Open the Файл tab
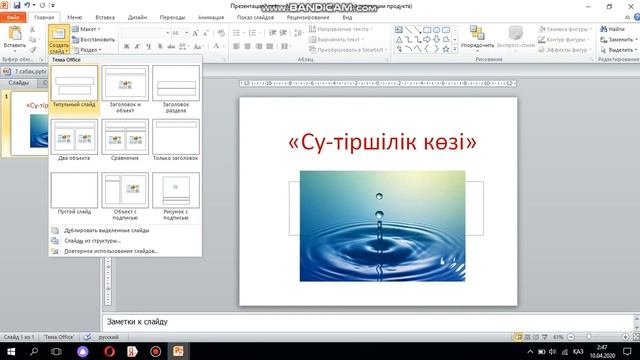Screen dimensions: 640x360 13,18
